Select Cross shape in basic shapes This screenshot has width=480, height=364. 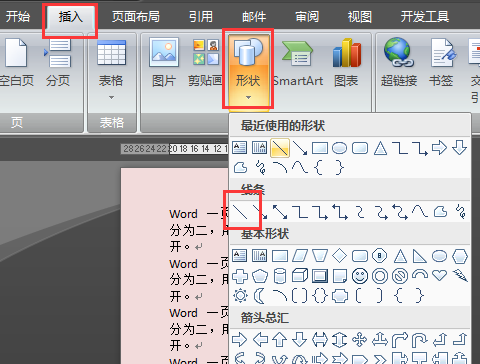point(240,276)
